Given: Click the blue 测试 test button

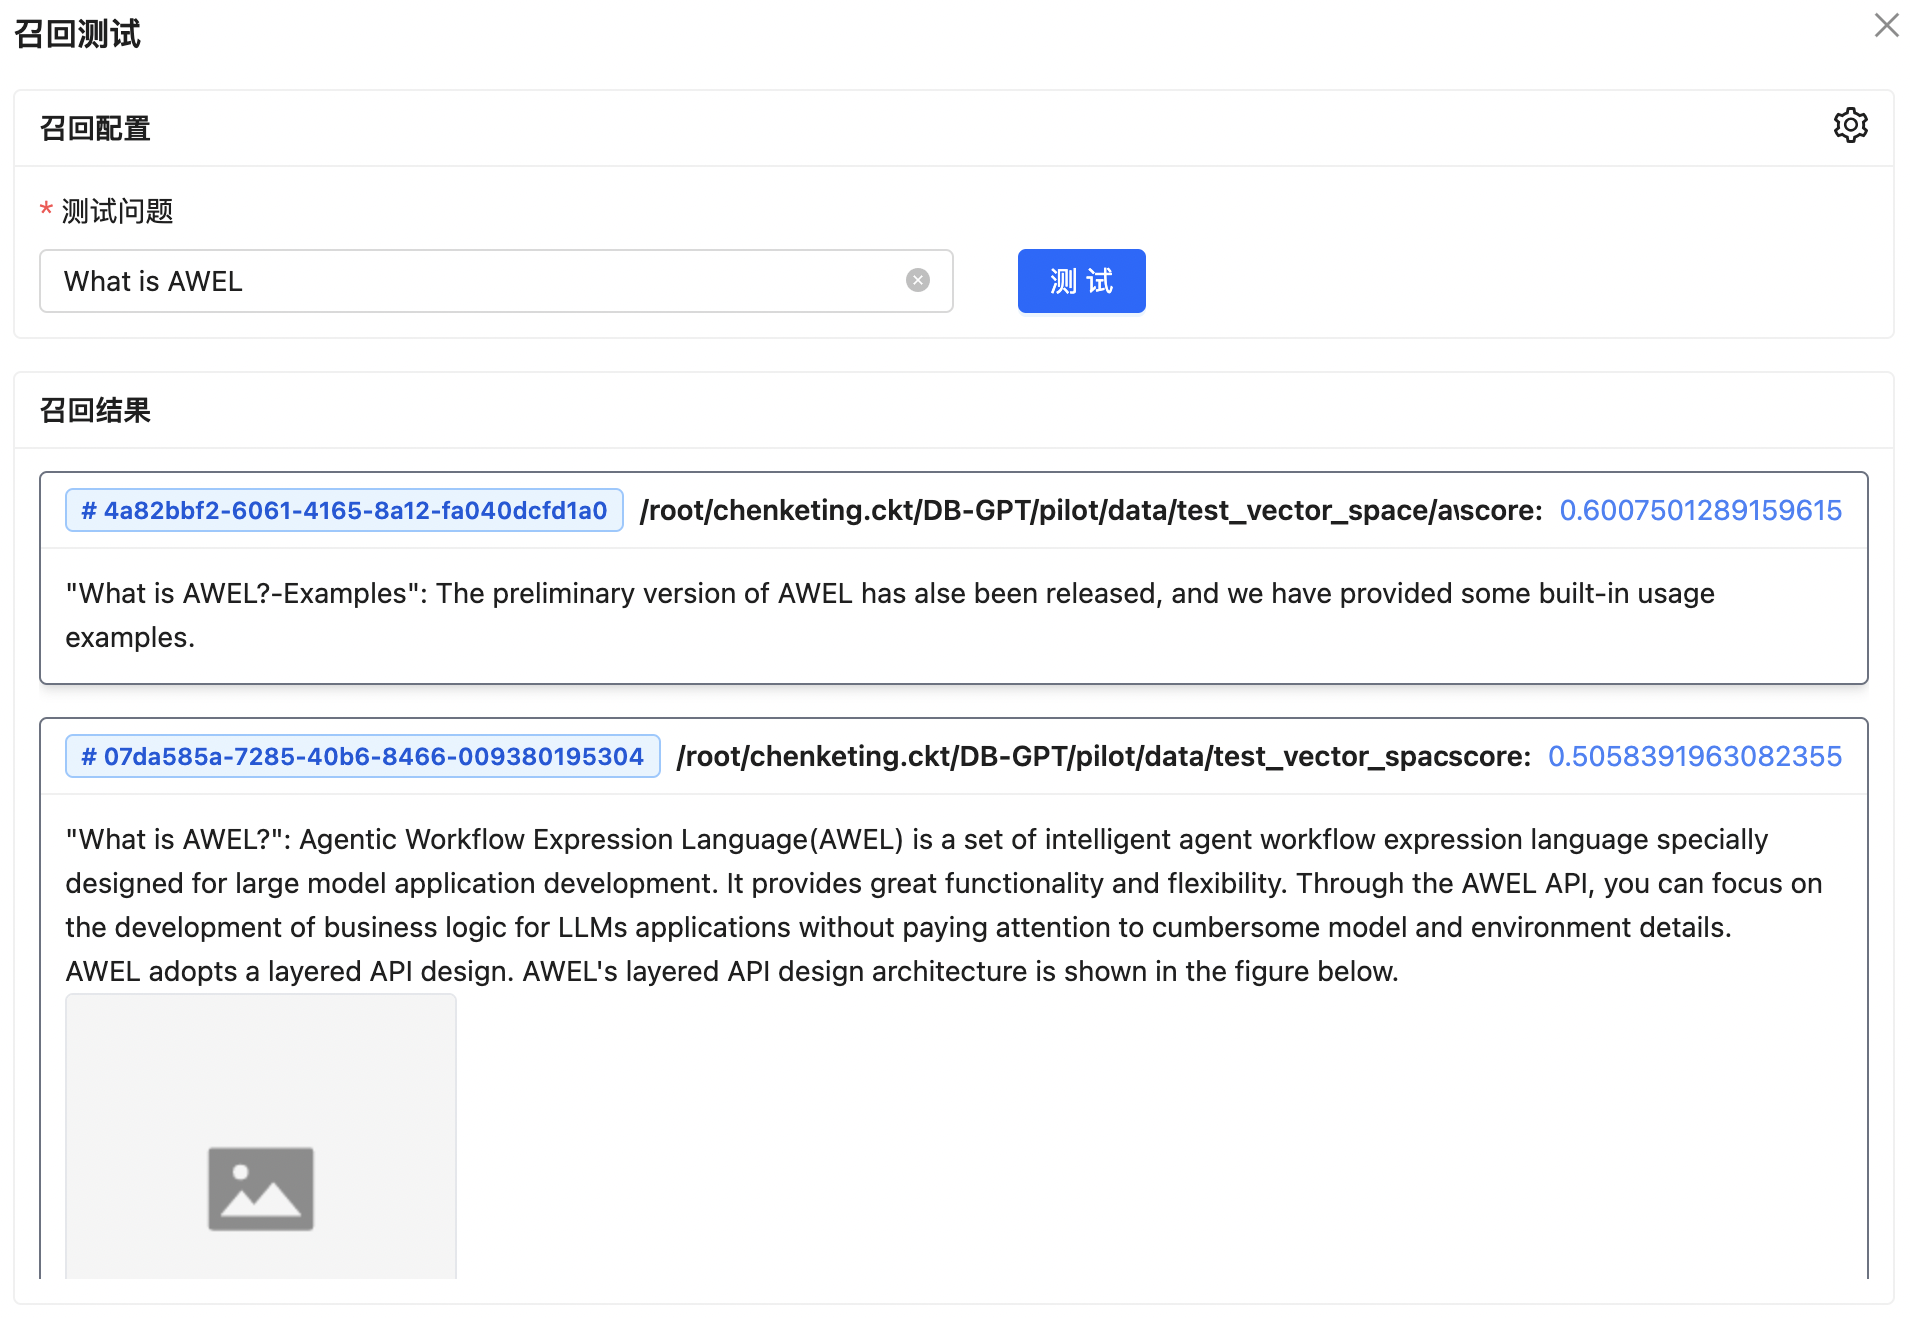Looking at the screenshot, I should 1081,281.
